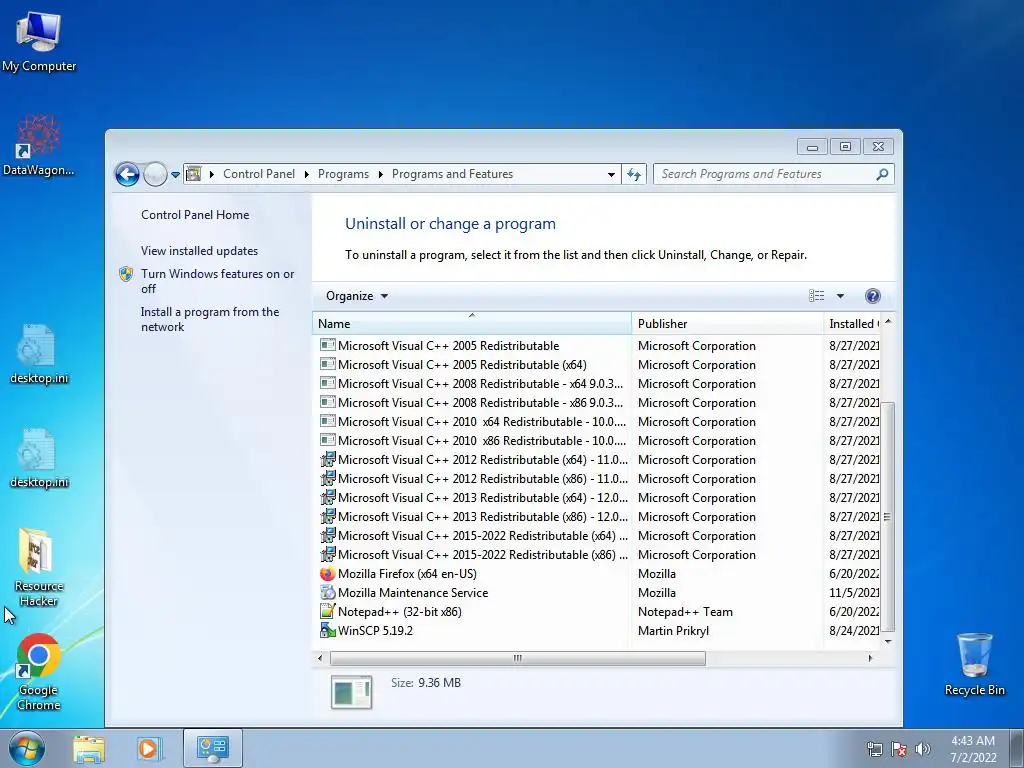Click Programs and Features breadcrumb

click(452, 174)
